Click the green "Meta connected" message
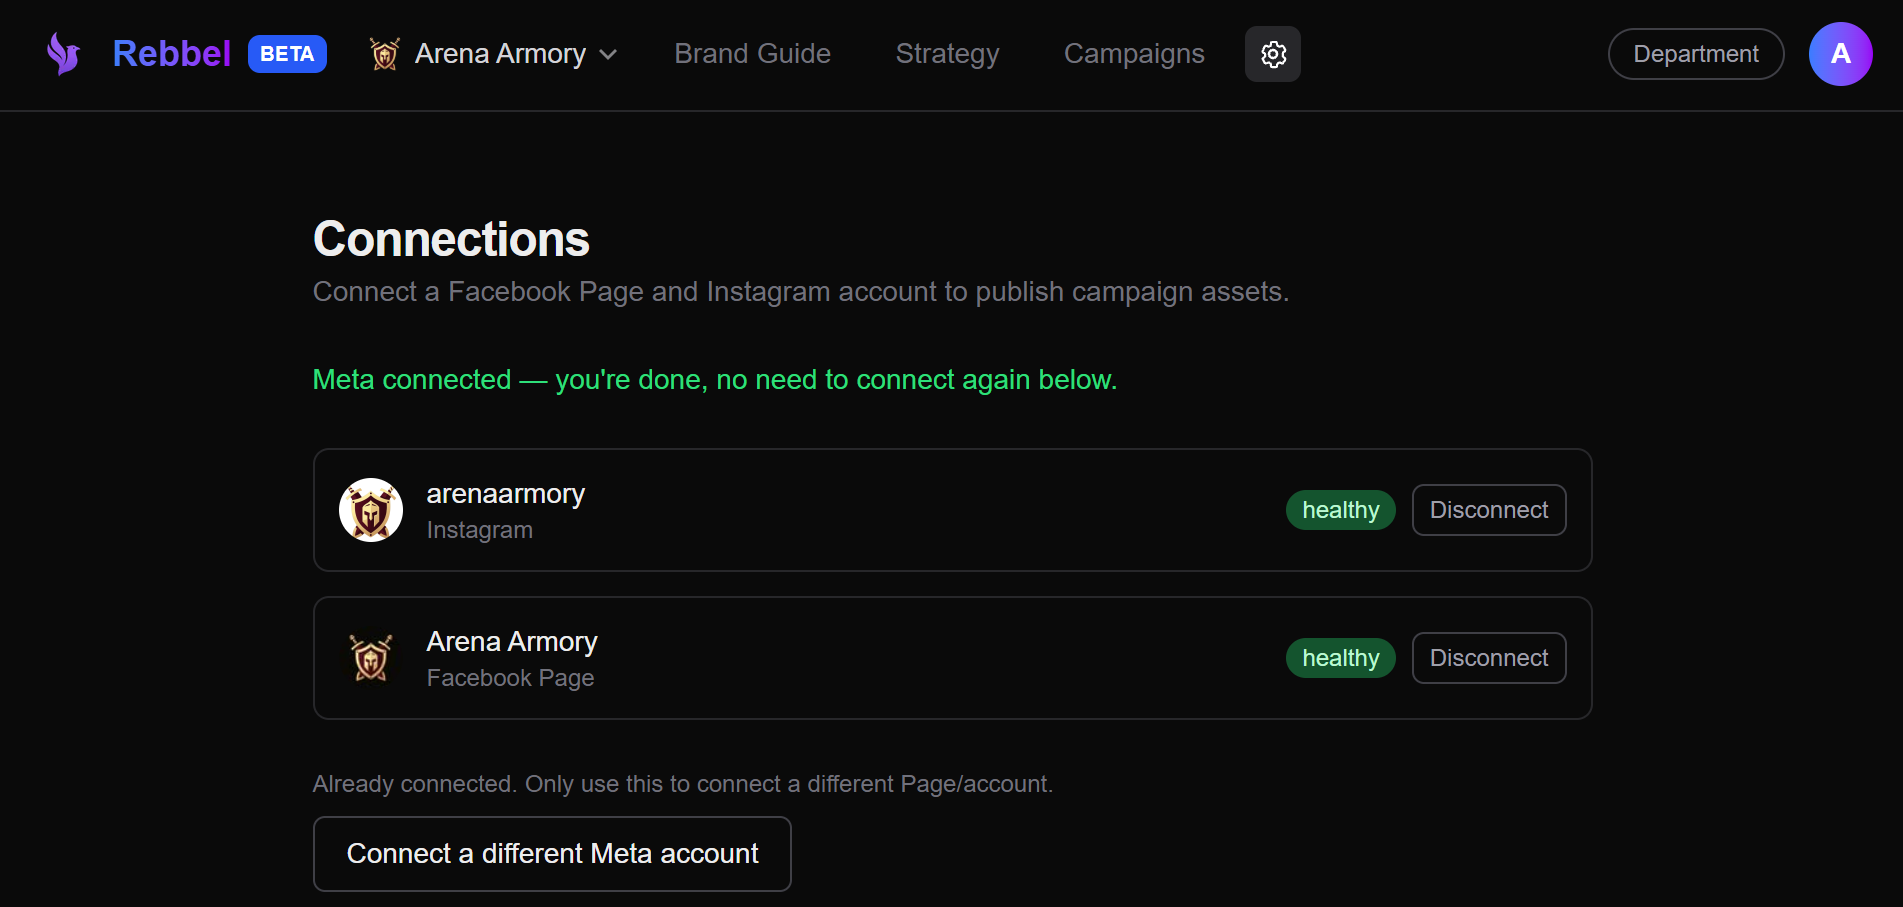Viewport: 1903px width, 907px height. 715,380
